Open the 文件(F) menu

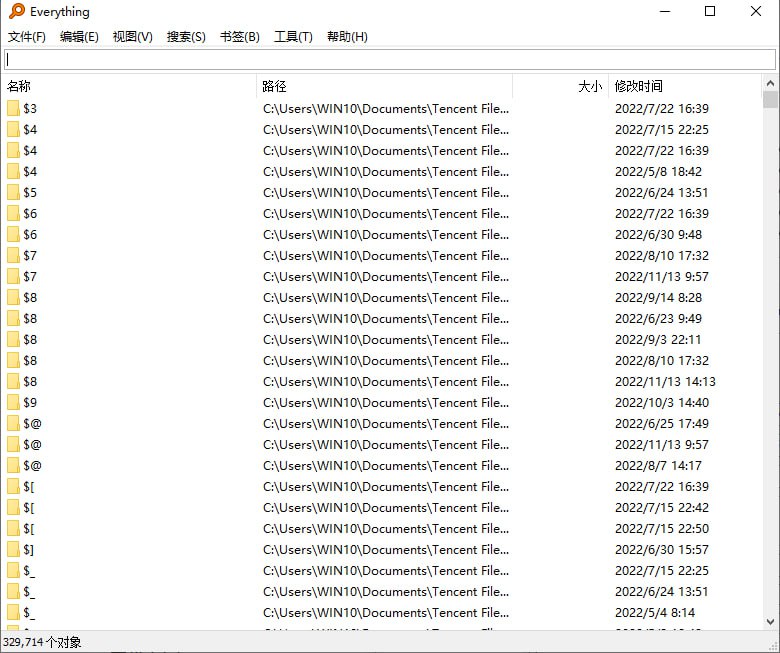(27, 37)
